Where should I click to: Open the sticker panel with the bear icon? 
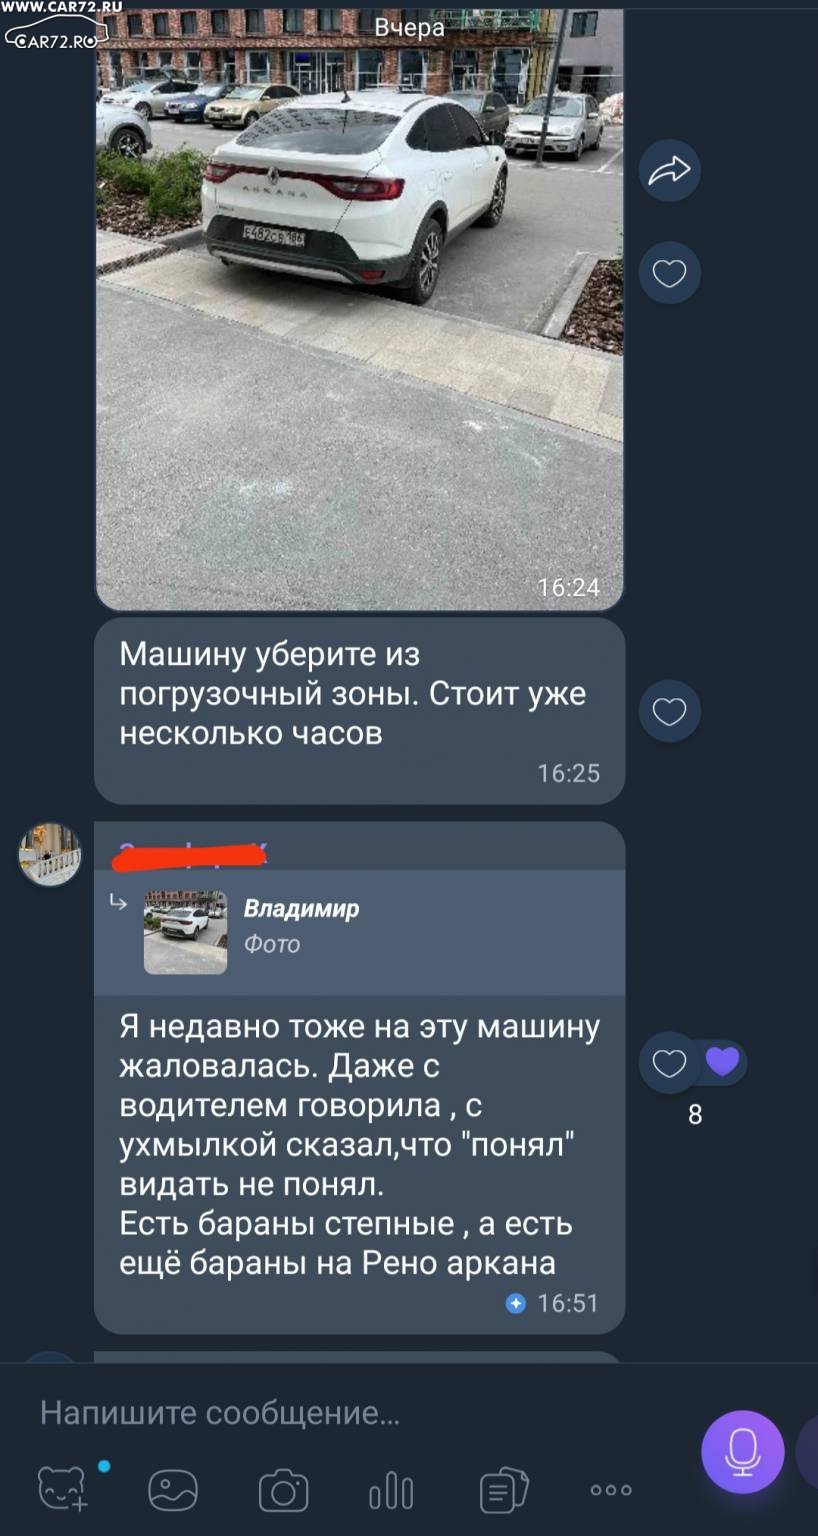click(63, 1489)
